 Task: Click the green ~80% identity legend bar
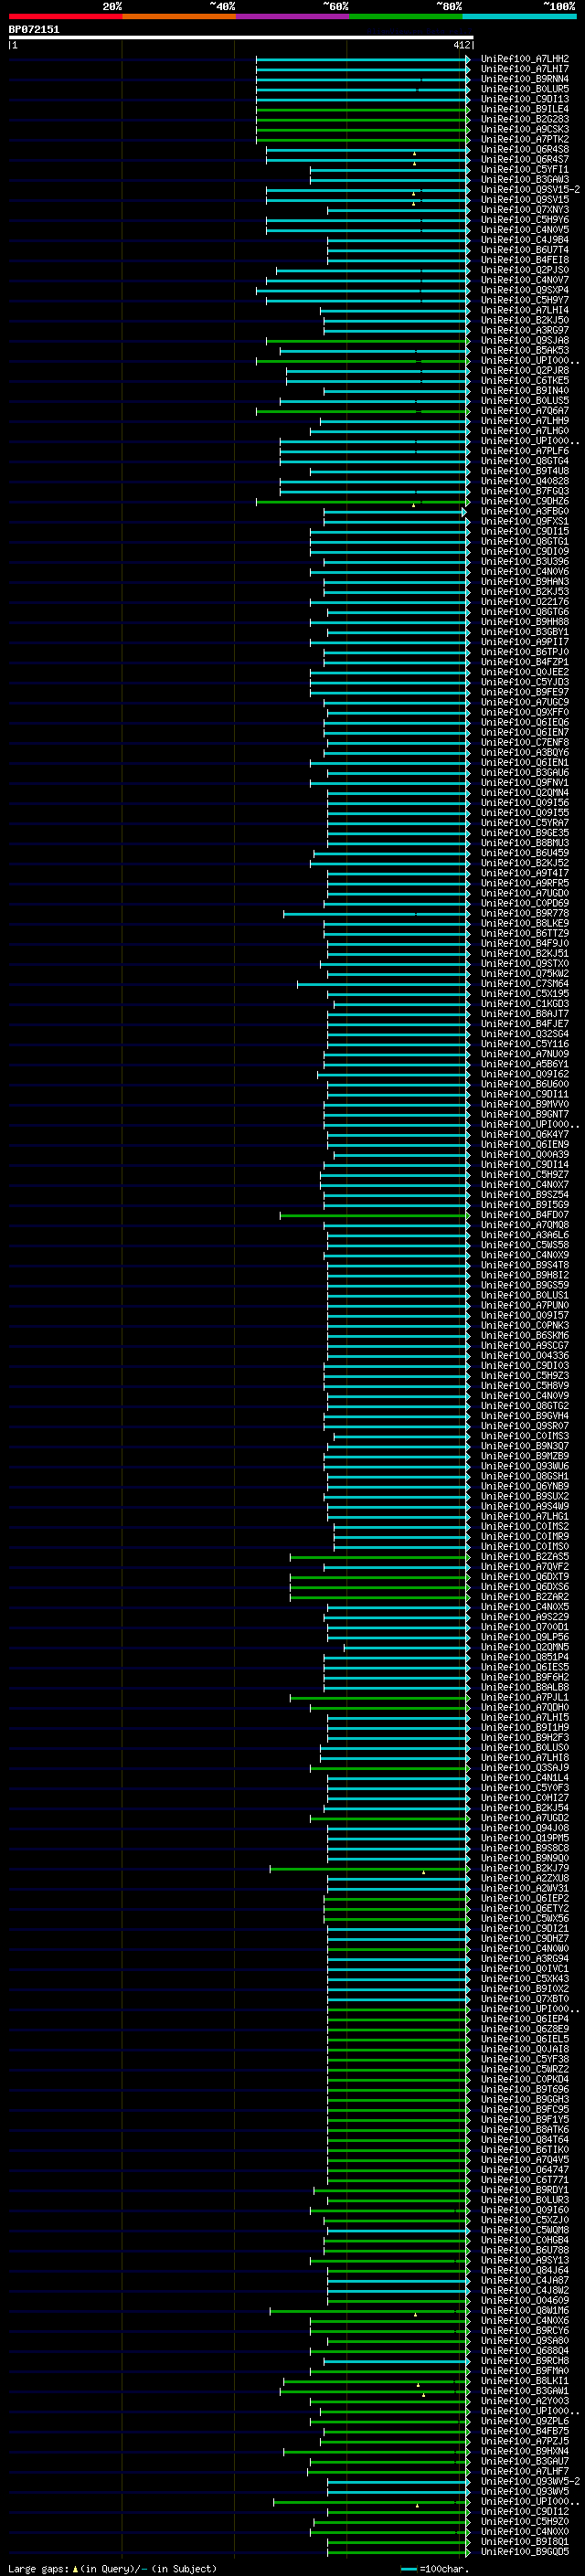pyautogui.click(x=406, y=16)
